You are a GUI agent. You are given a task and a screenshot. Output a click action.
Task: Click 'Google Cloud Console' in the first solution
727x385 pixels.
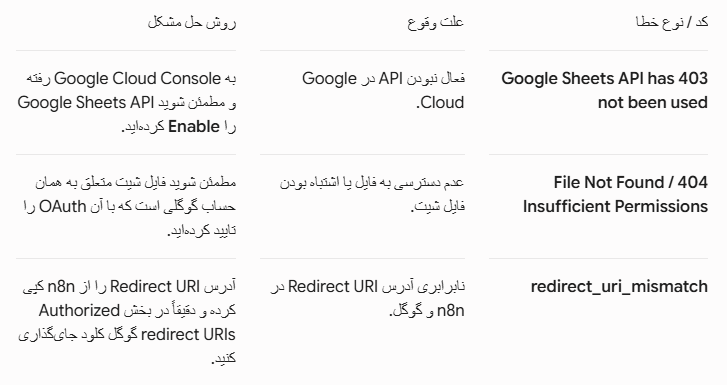point(137,78)
